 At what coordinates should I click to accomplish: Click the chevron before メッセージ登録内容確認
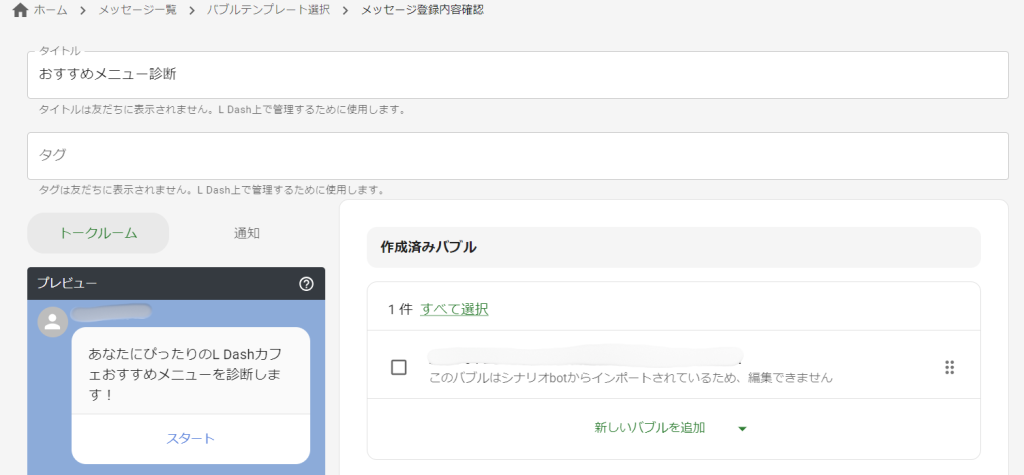(346, 10)
